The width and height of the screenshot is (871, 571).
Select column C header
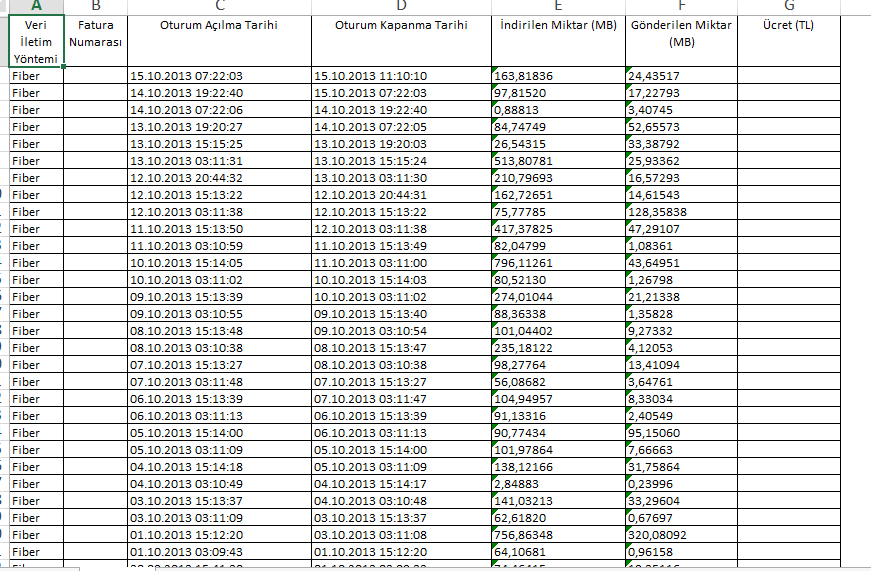(219, 7)
